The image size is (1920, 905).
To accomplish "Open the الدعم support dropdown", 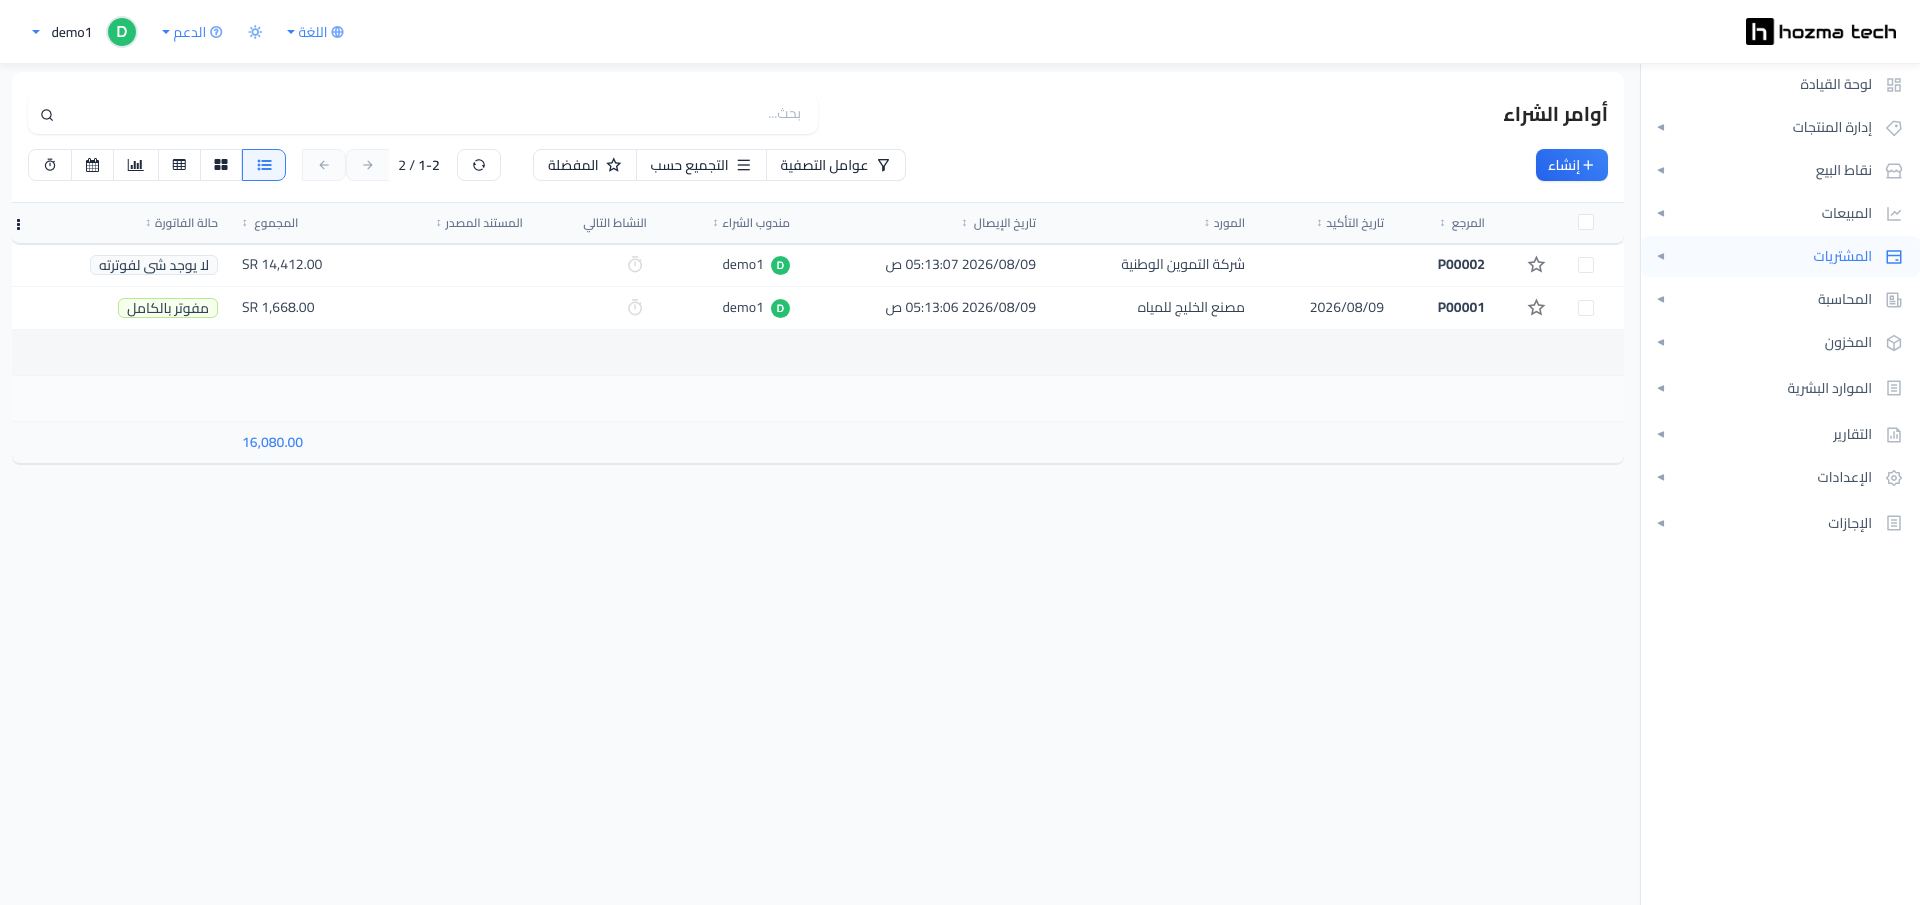I will 192,32.
